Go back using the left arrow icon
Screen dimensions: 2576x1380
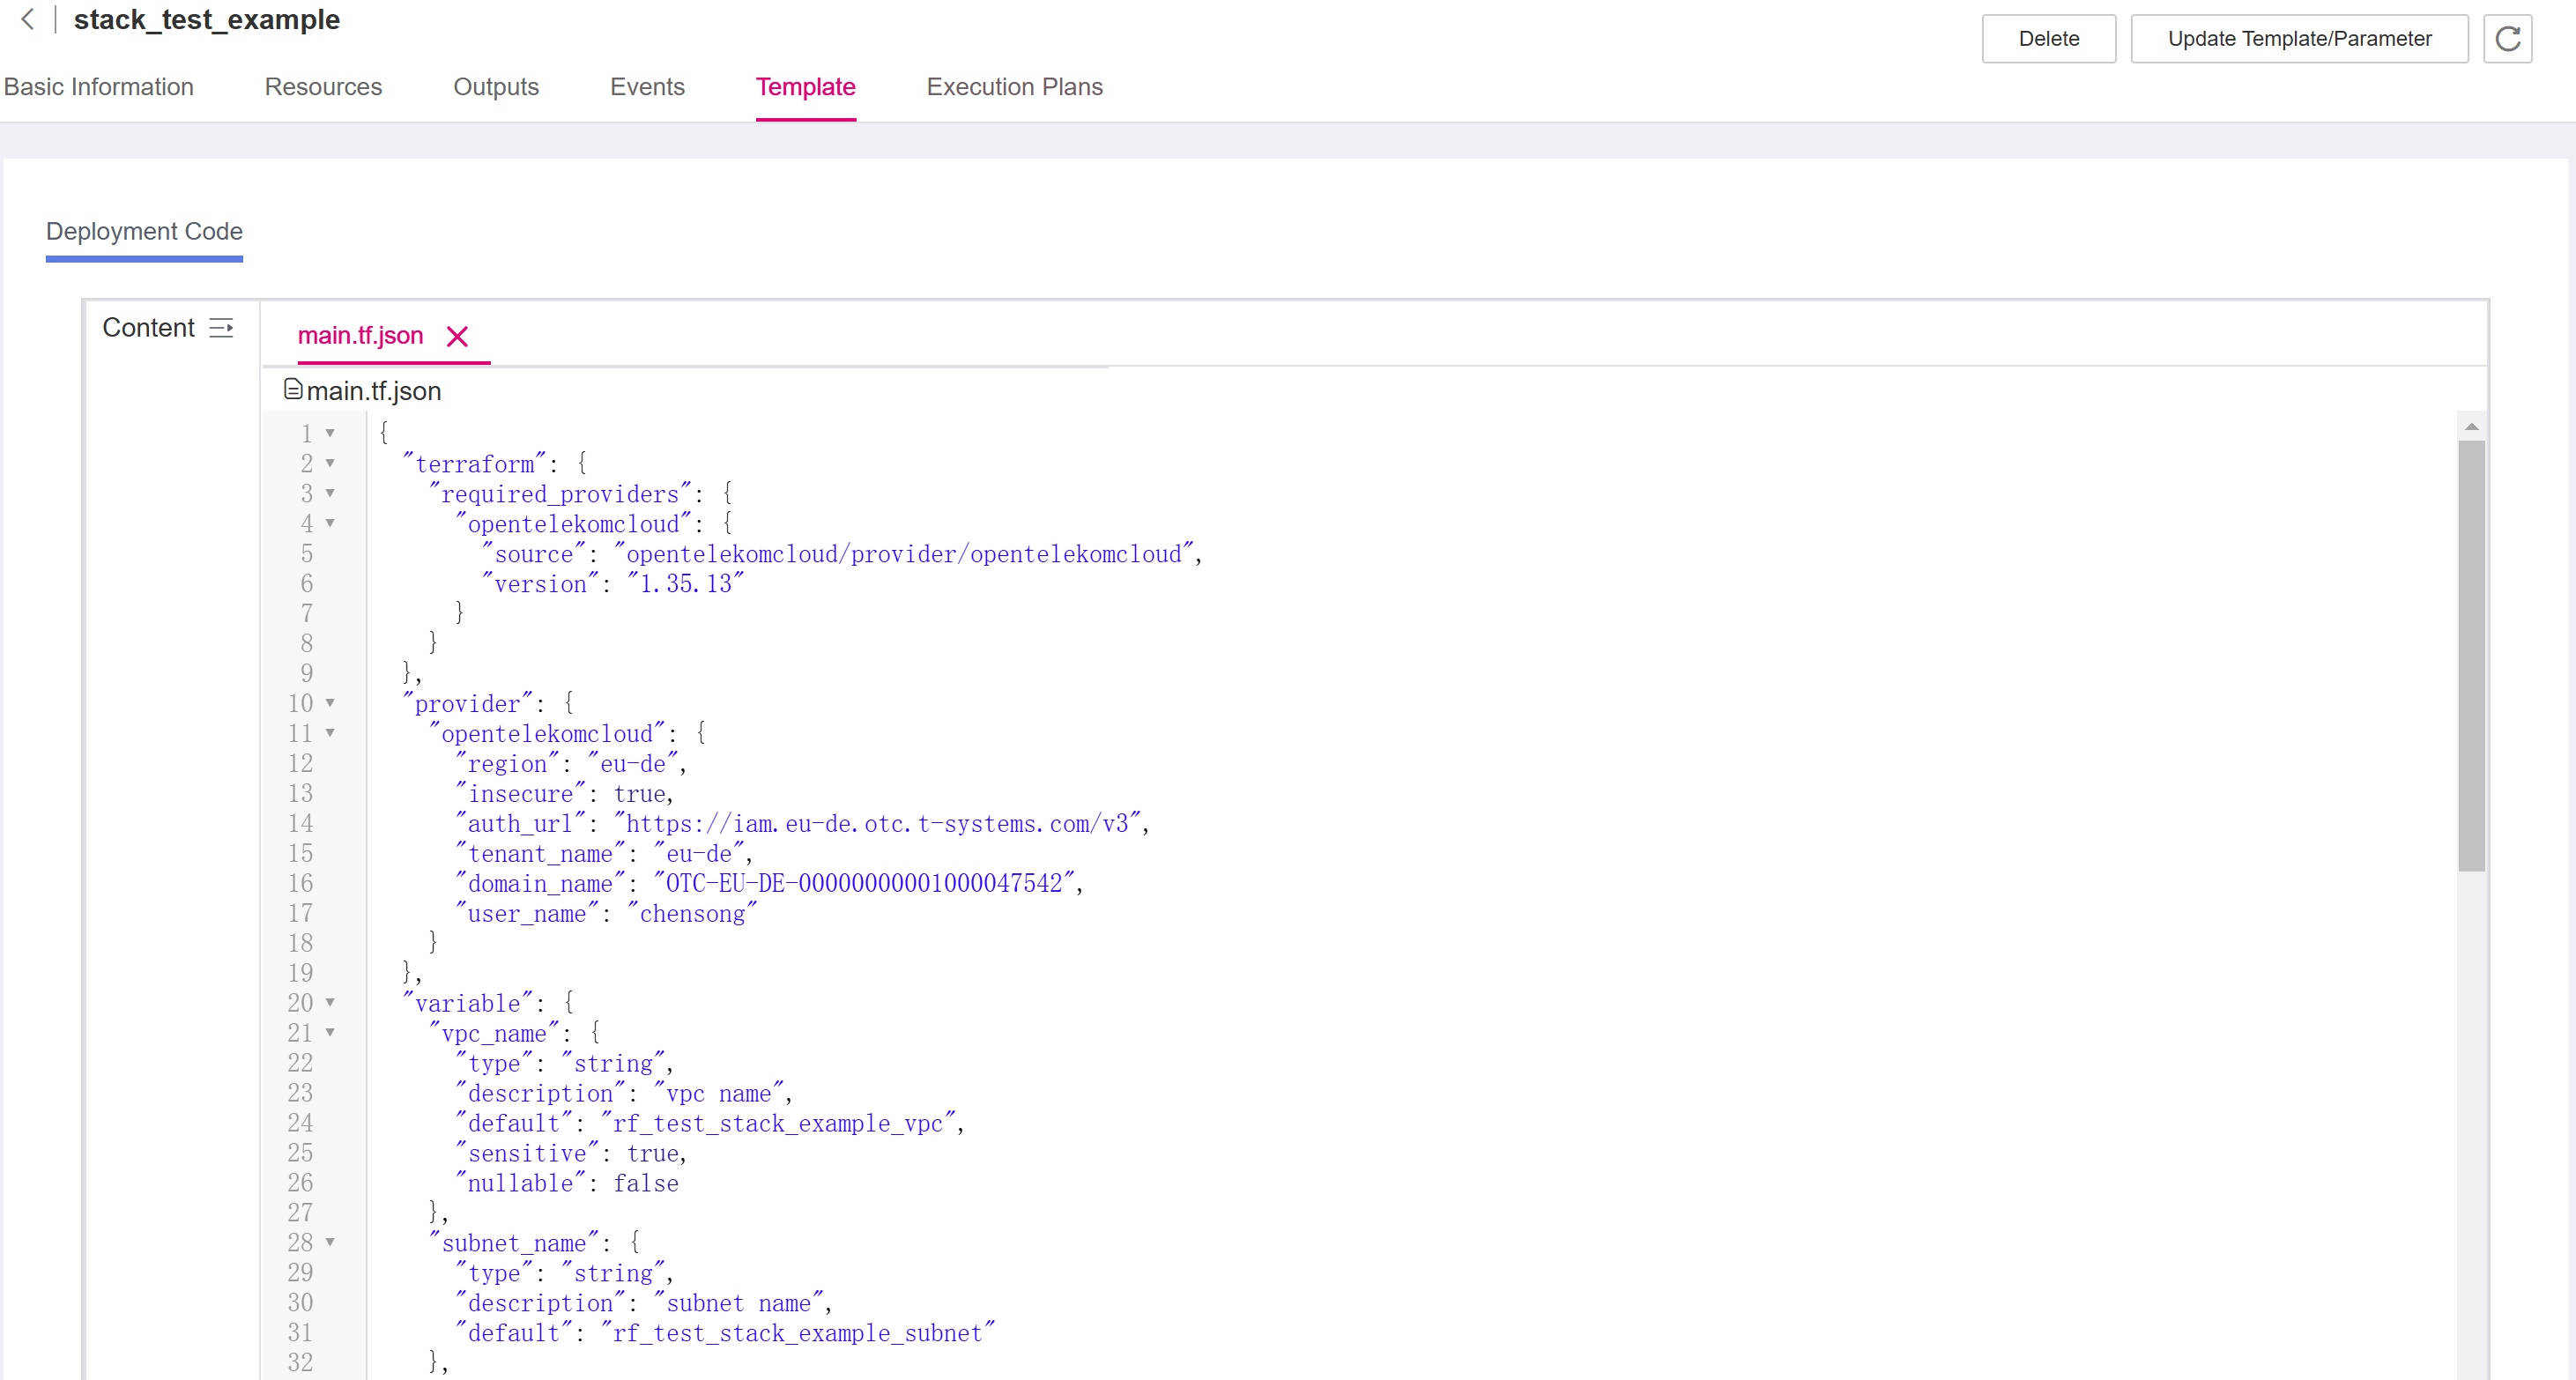(28, 19)
